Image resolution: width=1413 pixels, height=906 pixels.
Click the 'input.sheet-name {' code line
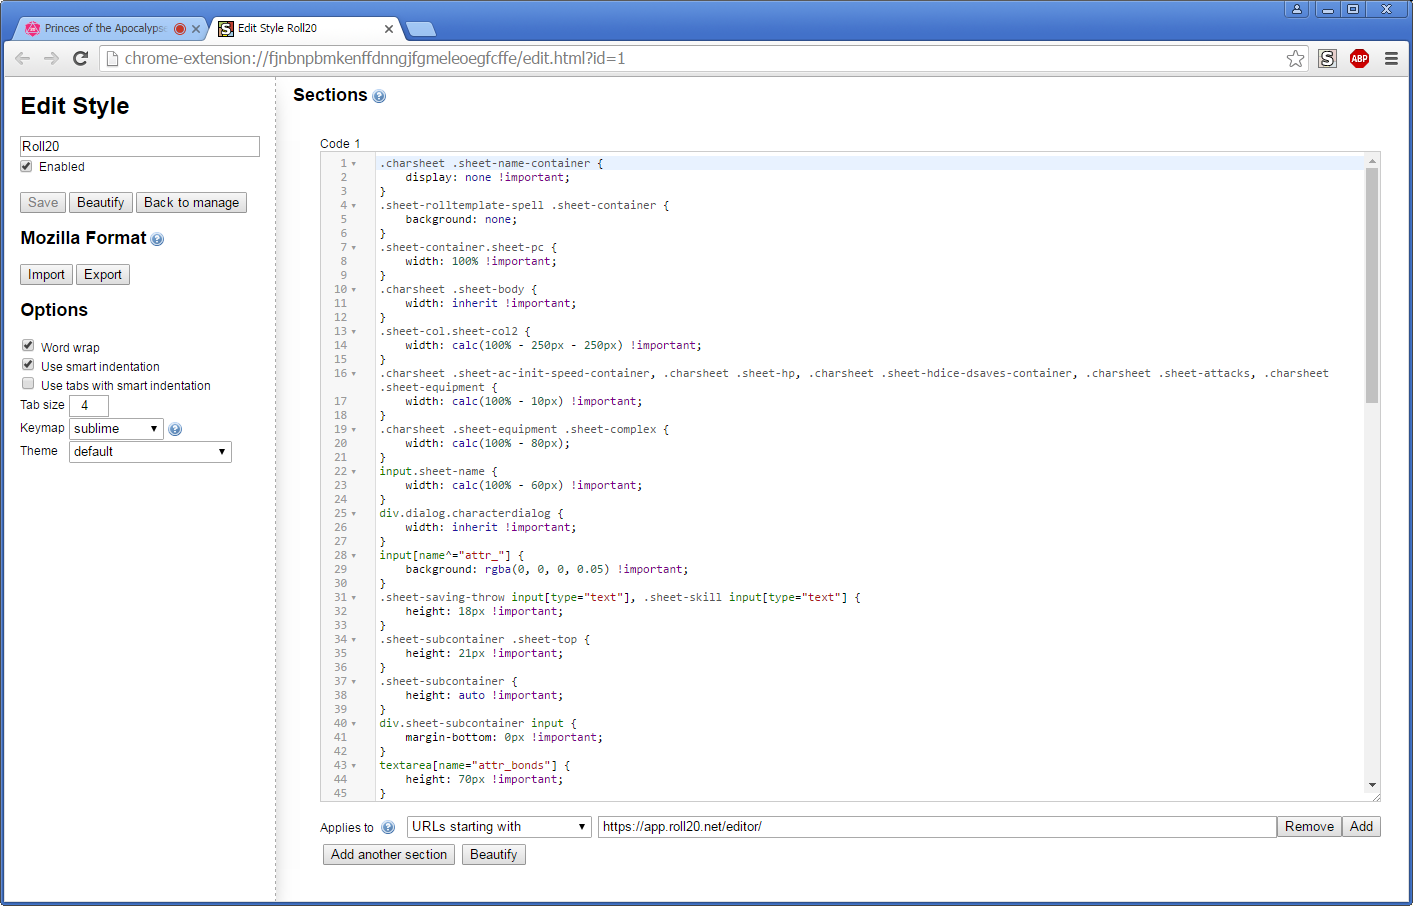pyautogui.click(x=438, y=471)
